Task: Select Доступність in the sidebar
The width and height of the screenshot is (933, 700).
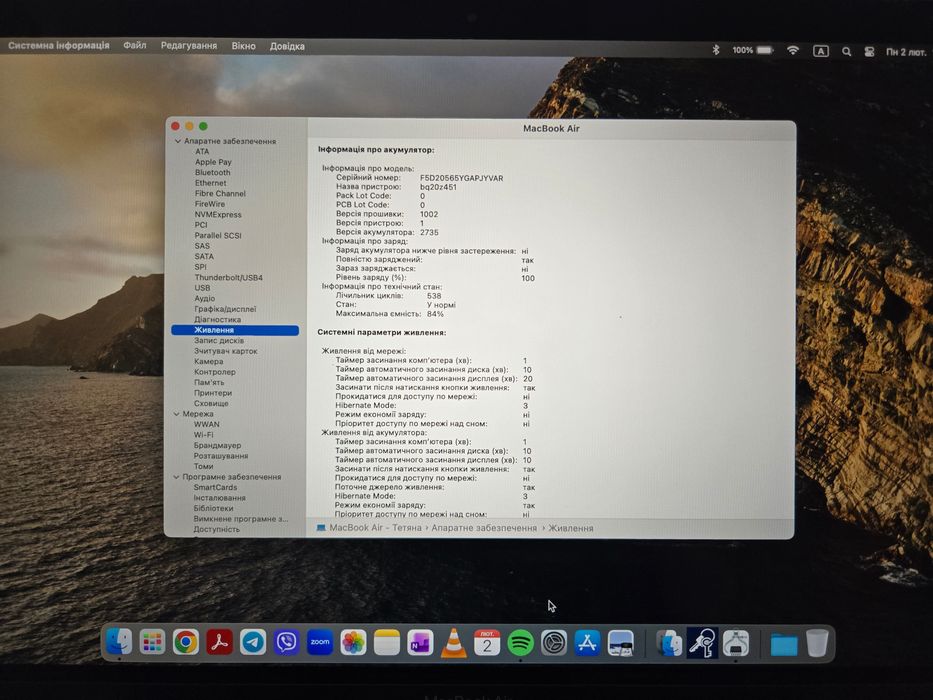Action: (217, 530)
